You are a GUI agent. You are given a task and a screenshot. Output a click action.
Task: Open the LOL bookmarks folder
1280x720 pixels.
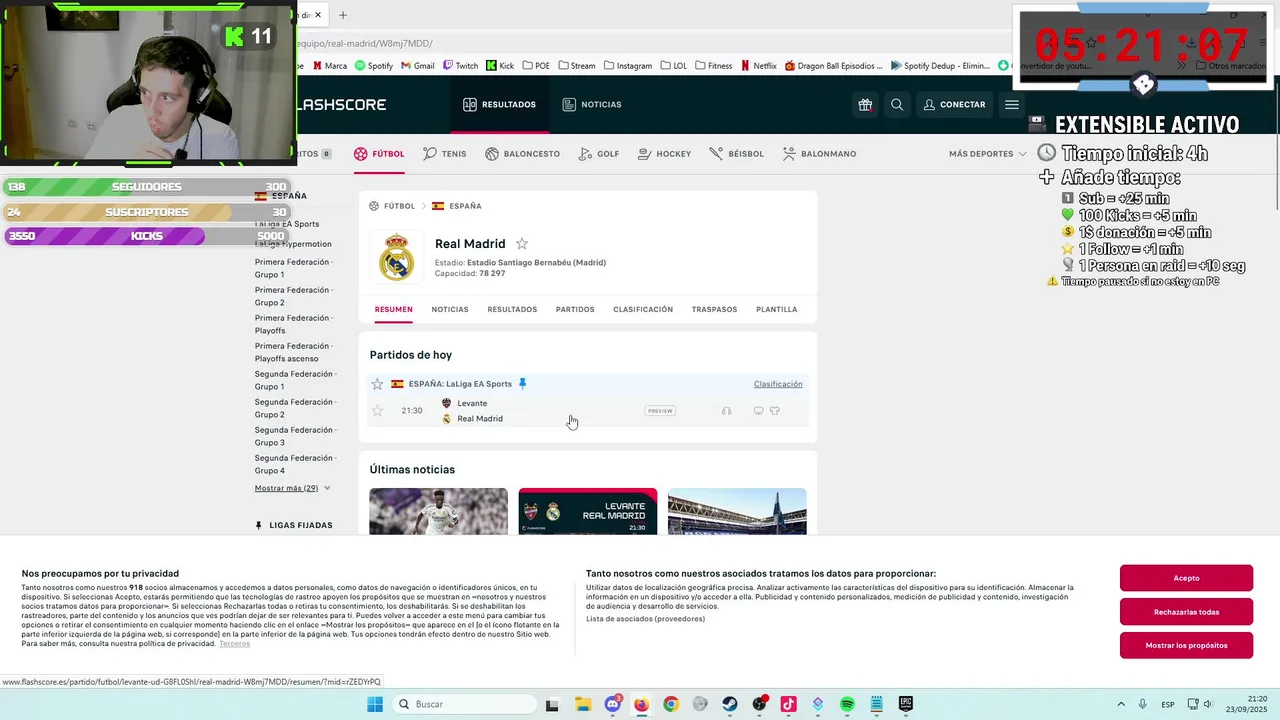click(674, 66)
